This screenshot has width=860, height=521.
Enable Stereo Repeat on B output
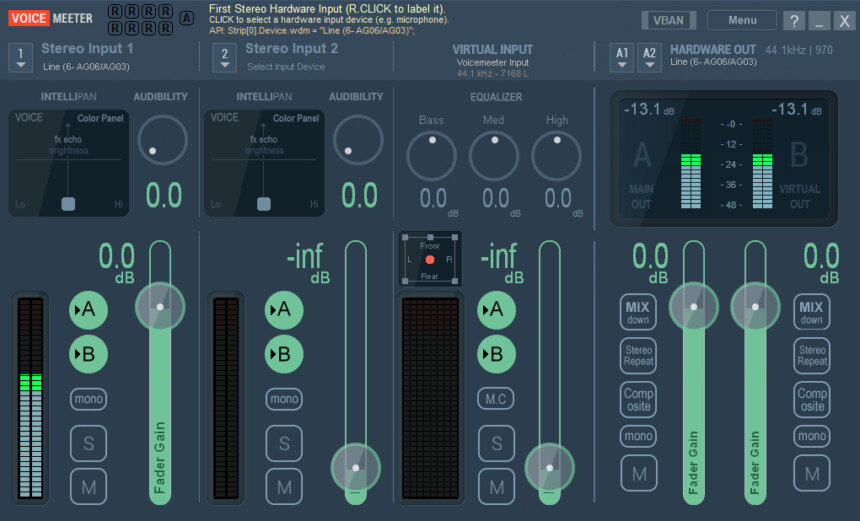pyautogui.click(x=812, y=356)
